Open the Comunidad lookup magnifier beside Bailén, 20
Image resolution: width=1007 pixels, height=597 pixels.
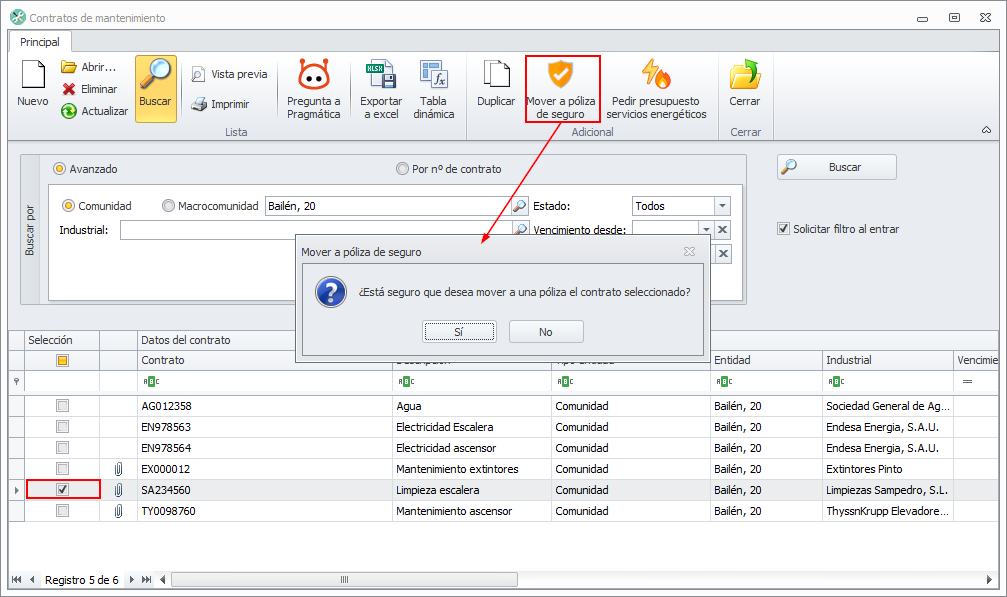(519, 206)
